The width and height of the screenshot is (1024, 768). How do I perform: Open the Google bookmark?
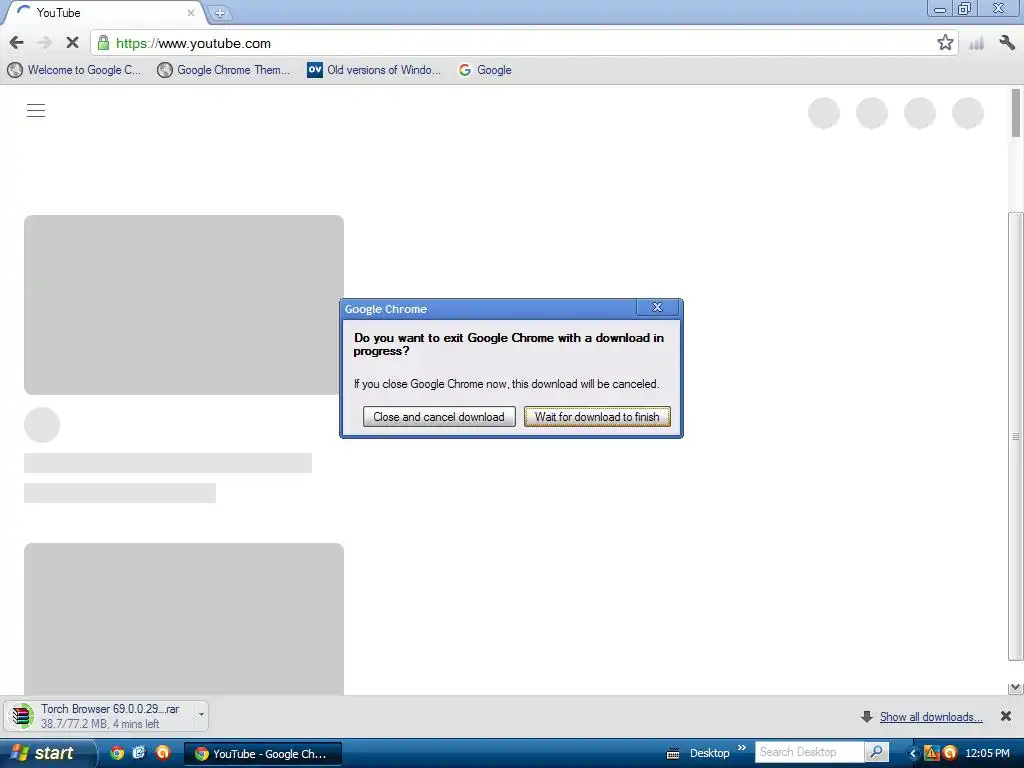point(485,70)
